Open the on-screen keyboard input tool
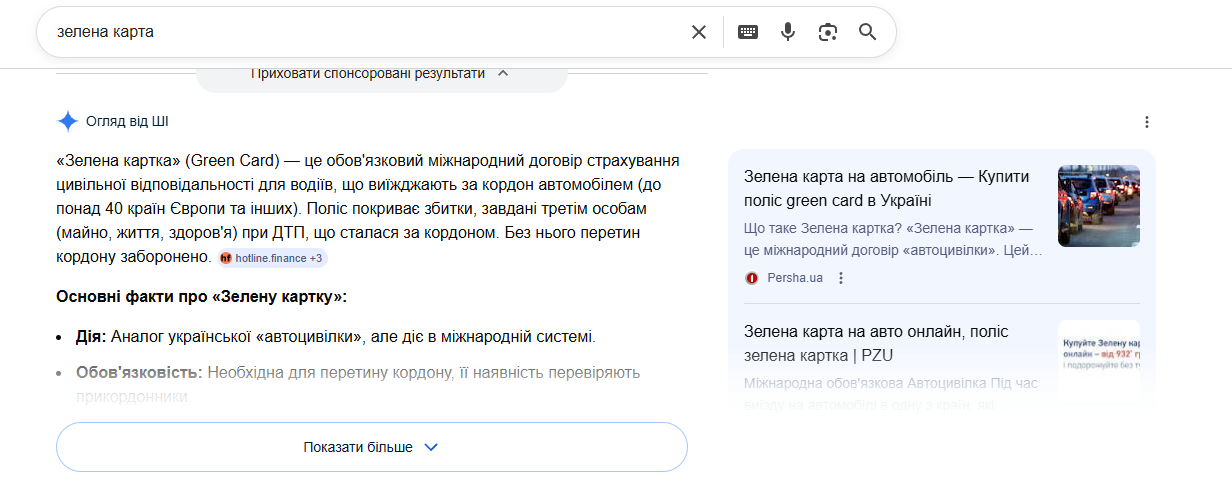Screen dimensions: 1232x477 tap(748, 32)
